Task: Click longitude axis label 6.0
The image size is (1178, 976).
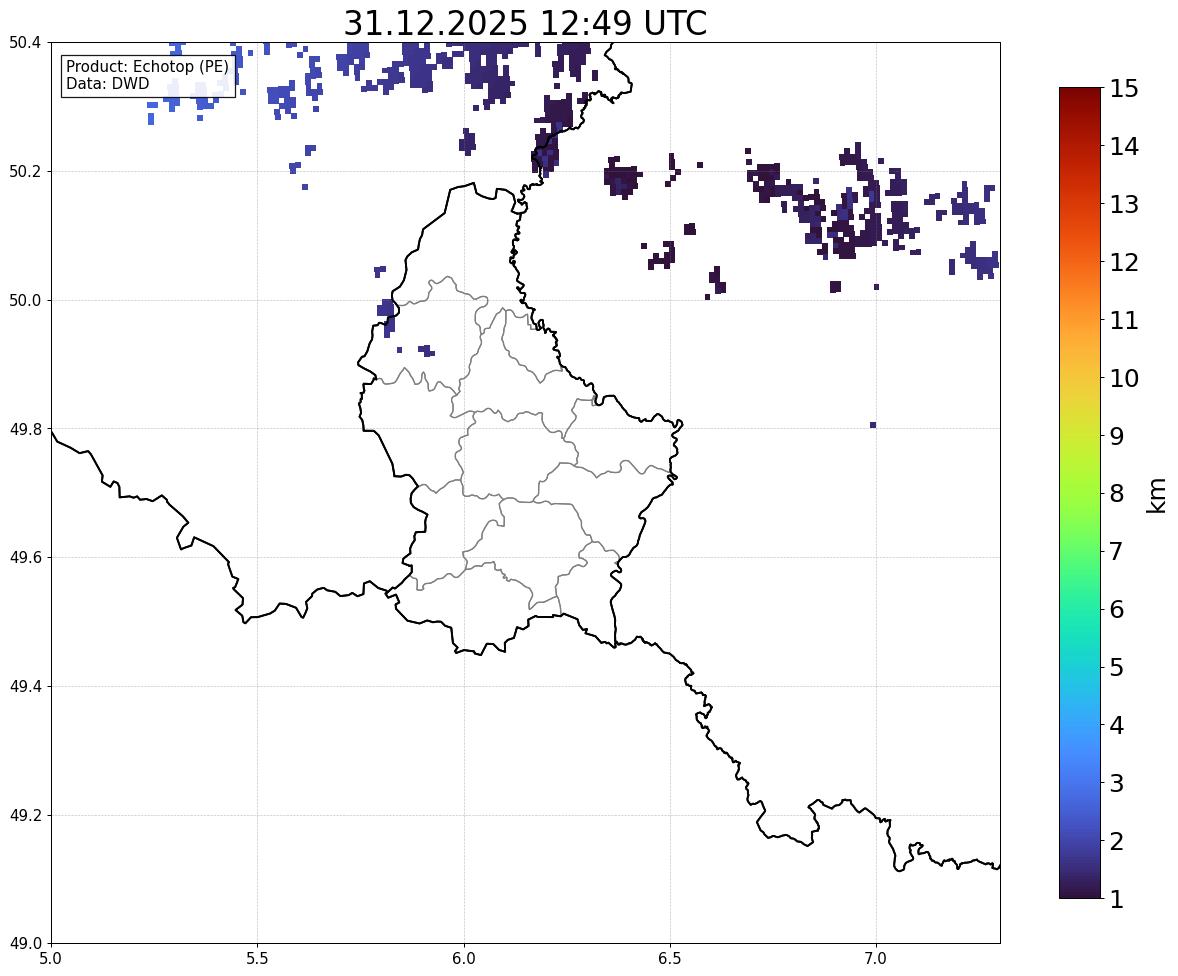Action: click(464, 959)
